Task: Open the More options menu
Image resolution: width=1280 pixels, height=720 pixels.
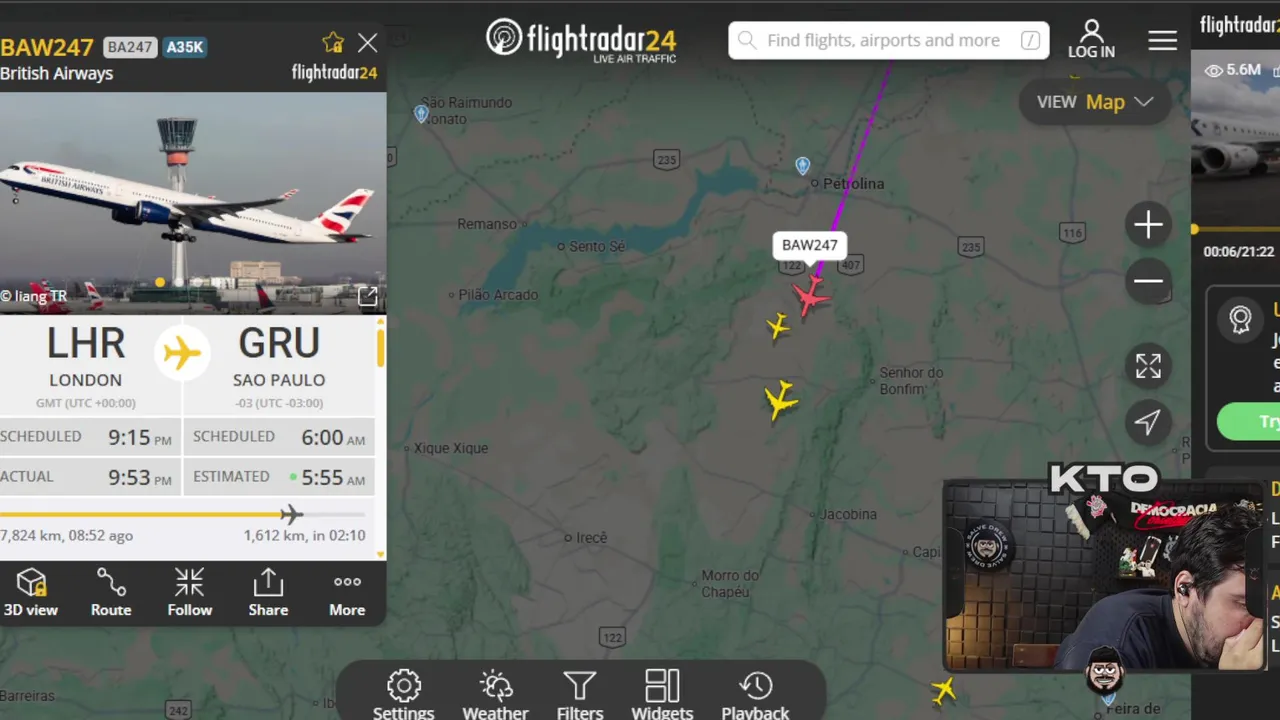Action: 347,592
